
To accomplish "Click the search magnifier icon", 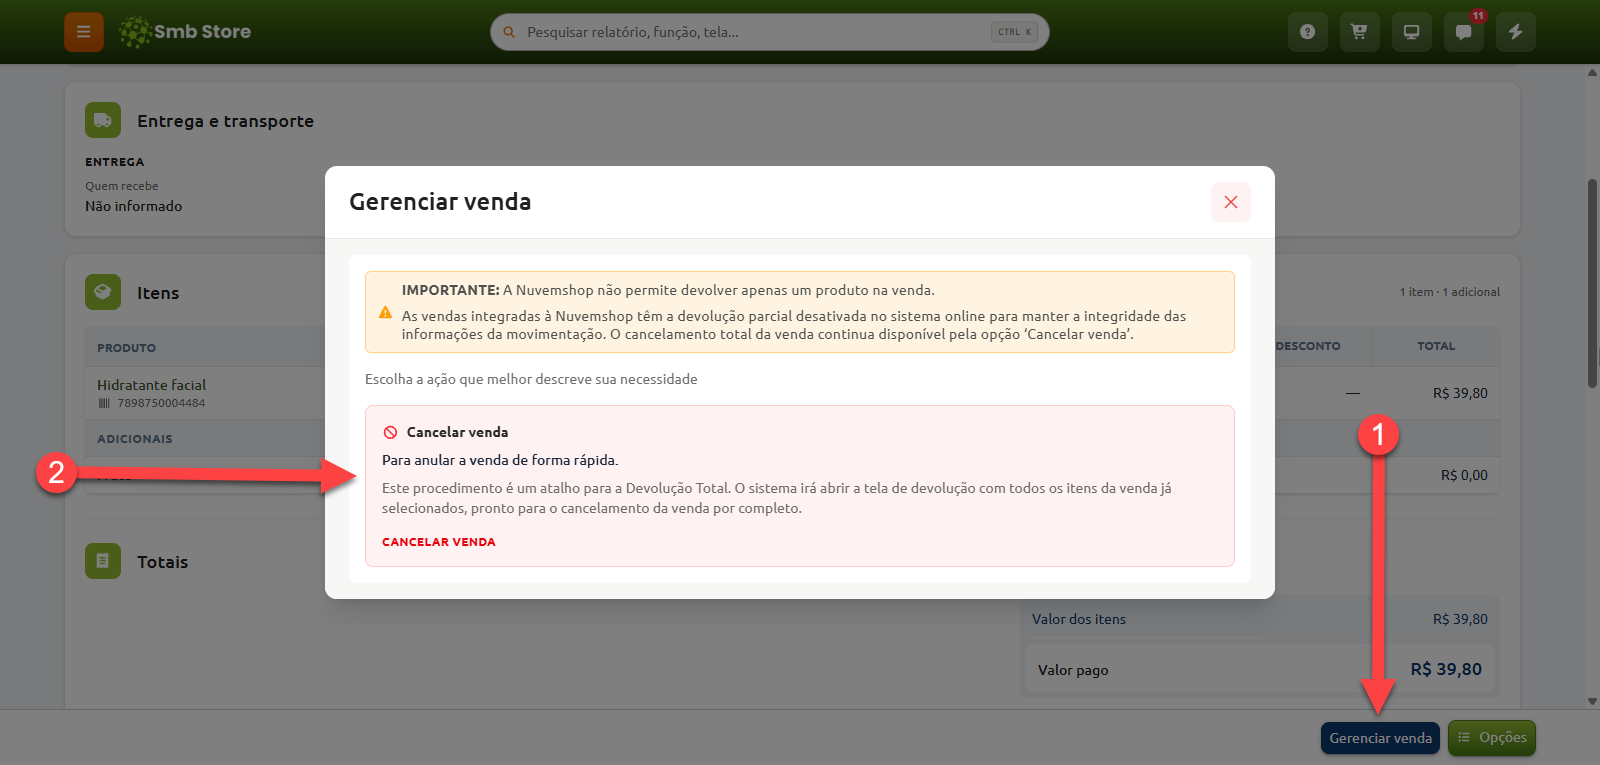I will pos(509,32).
